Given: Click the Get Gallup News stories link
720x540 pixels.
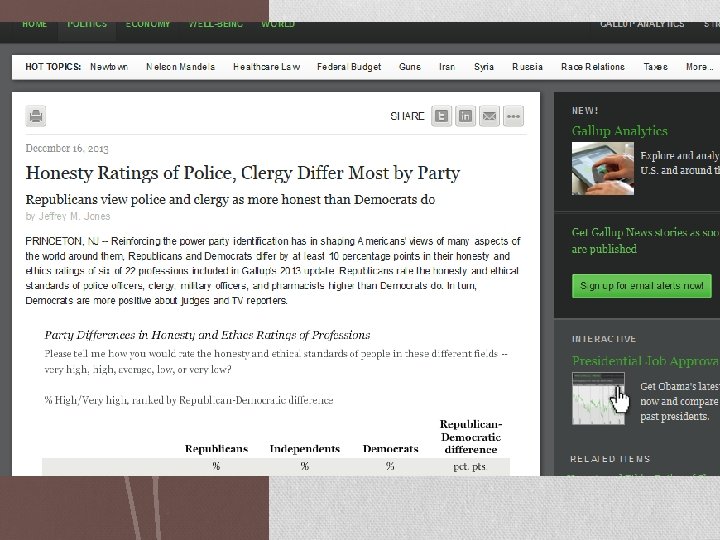Looking at the screenshot, I should (646, 241).
